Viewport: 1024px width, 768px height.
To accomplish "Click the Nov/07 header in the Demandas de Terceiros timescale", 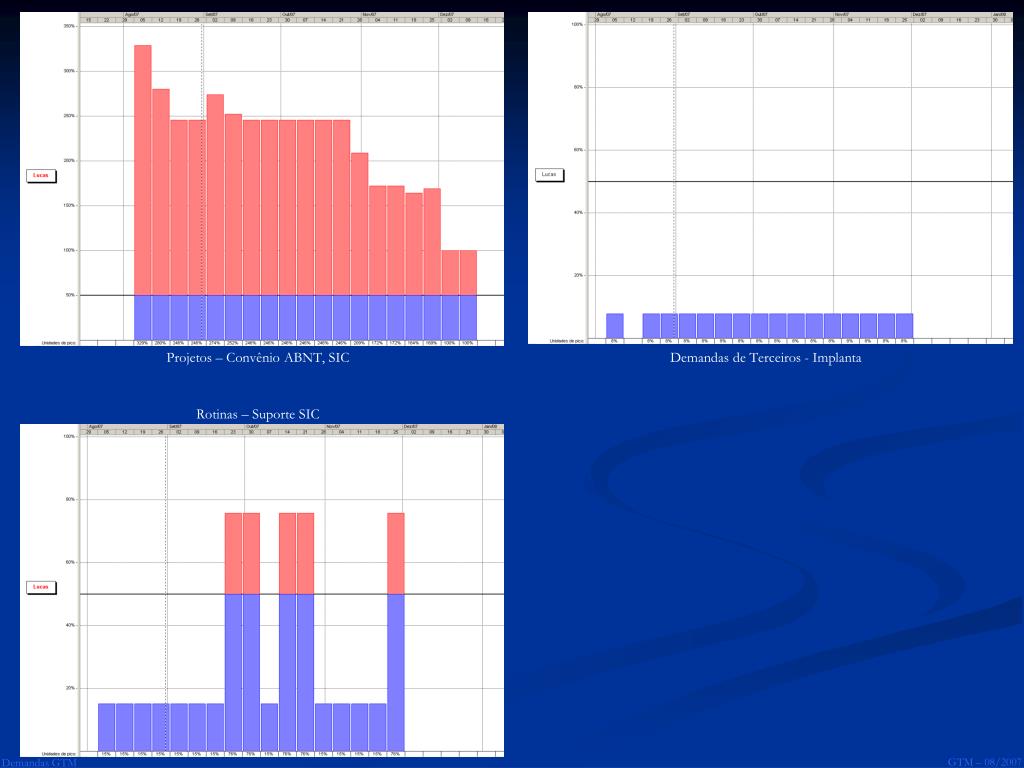I will coord(842,14).
